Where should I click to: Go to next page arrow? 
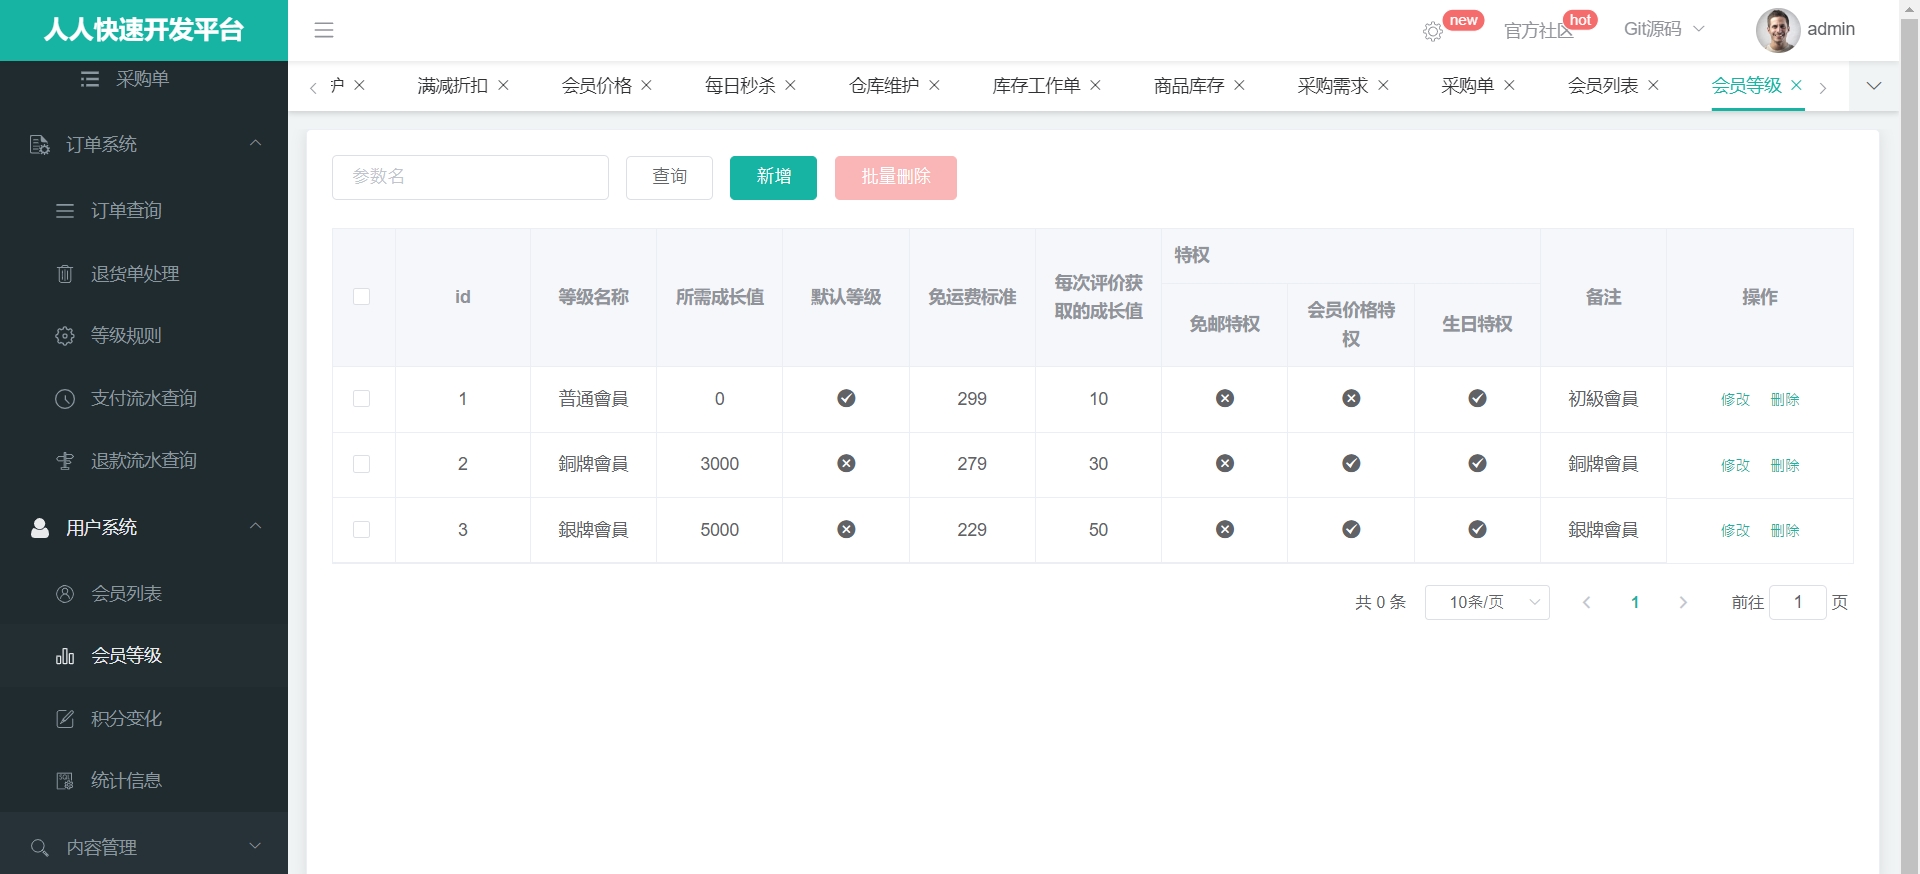[x=1684, y=602]
